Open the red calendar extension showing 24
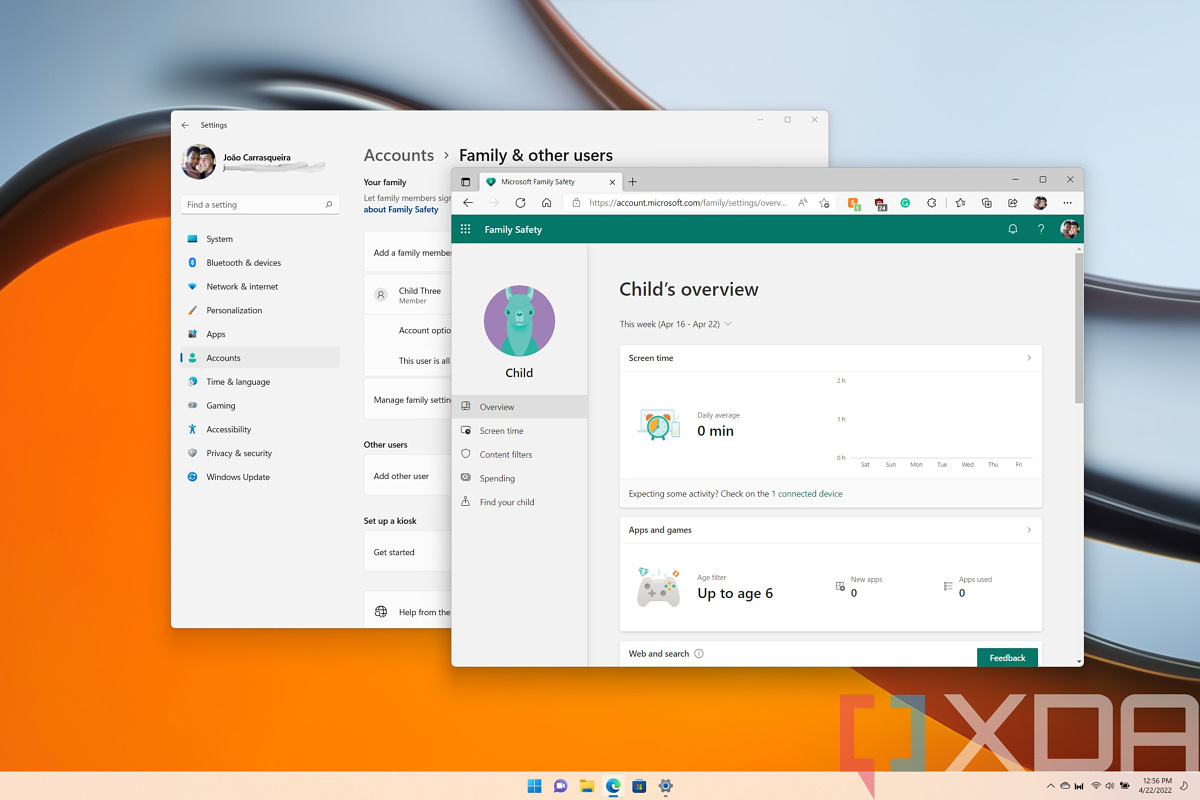 [880, 203]
